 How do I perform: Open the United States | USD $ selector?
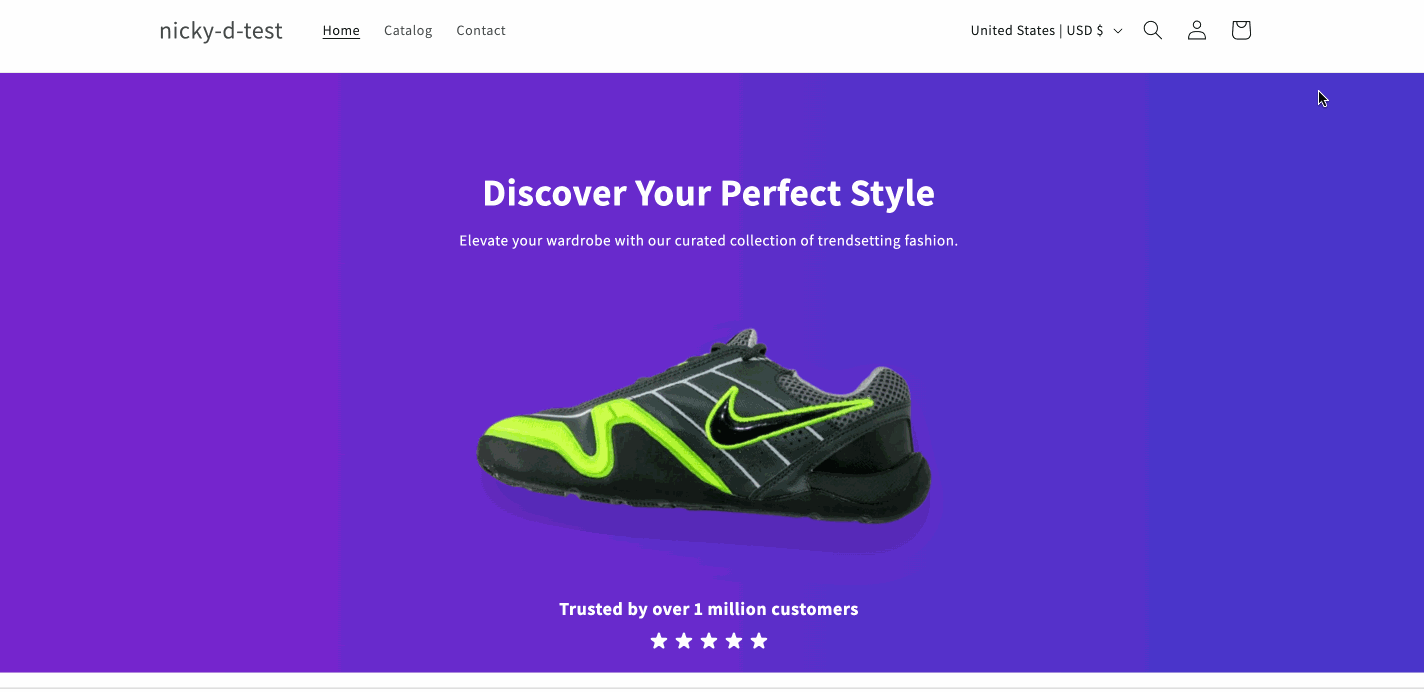coord(1037,31)
